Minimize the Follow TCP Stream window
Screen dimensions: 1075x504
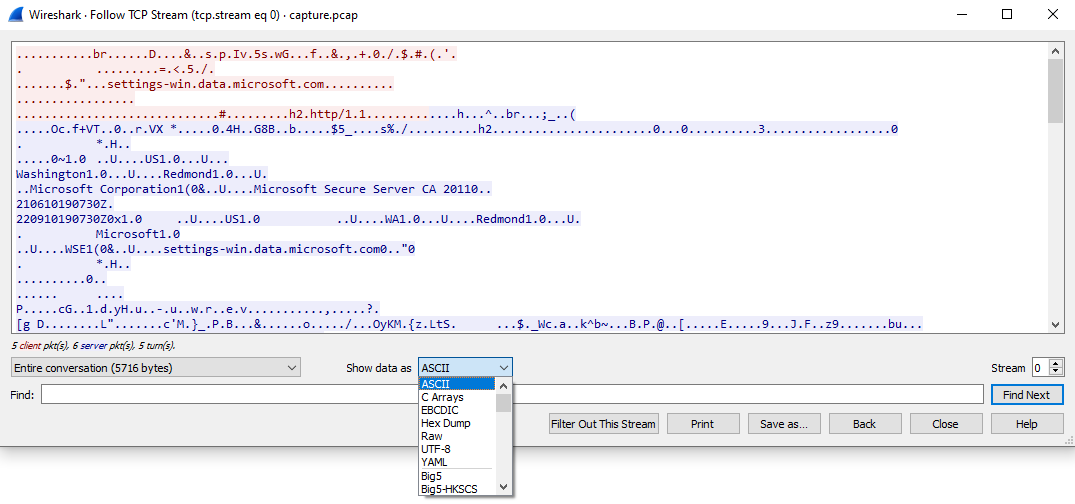point(961,14)
